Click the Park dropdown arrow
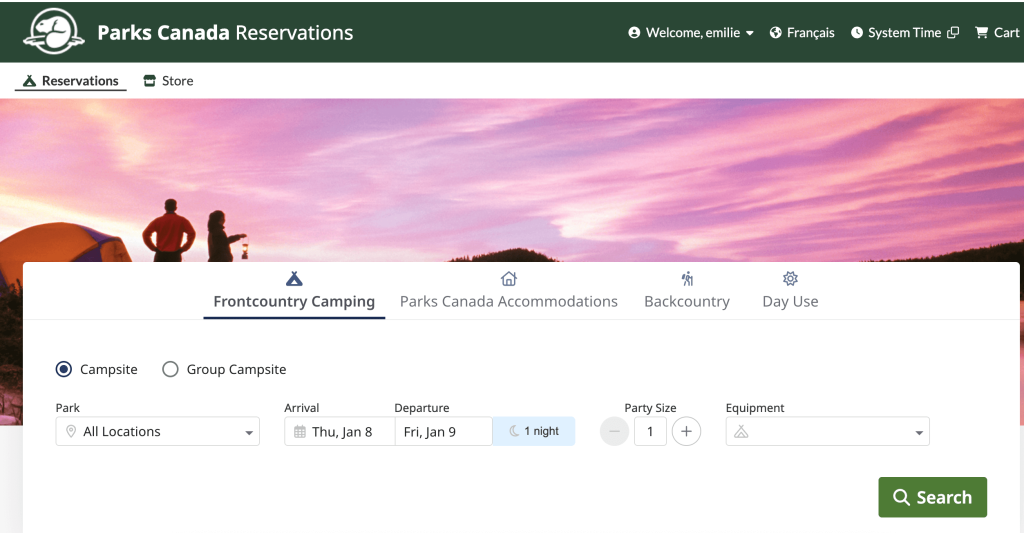Screen dimensions: 1024x533 coord(249,432)
